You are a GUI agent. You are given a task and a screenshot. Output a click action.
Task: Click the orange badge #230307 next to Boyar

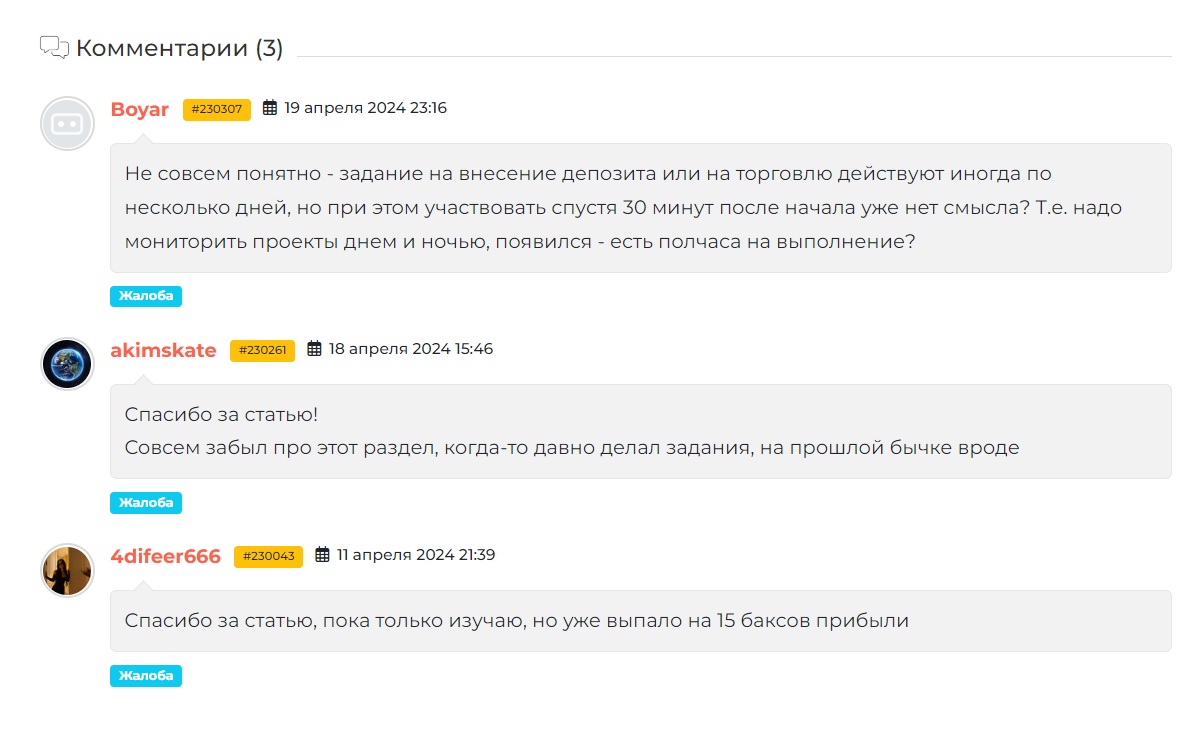pos(216,110)
